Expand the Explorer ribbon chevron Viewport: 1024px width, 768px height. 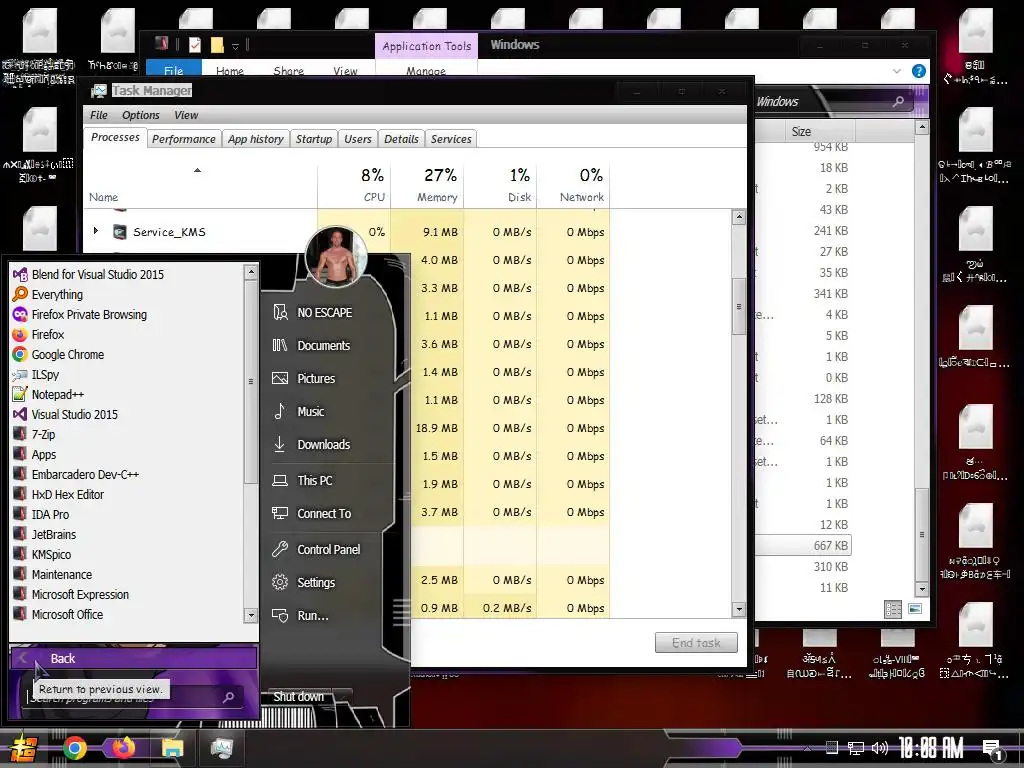pyautogui.click(x=897, y=71)
